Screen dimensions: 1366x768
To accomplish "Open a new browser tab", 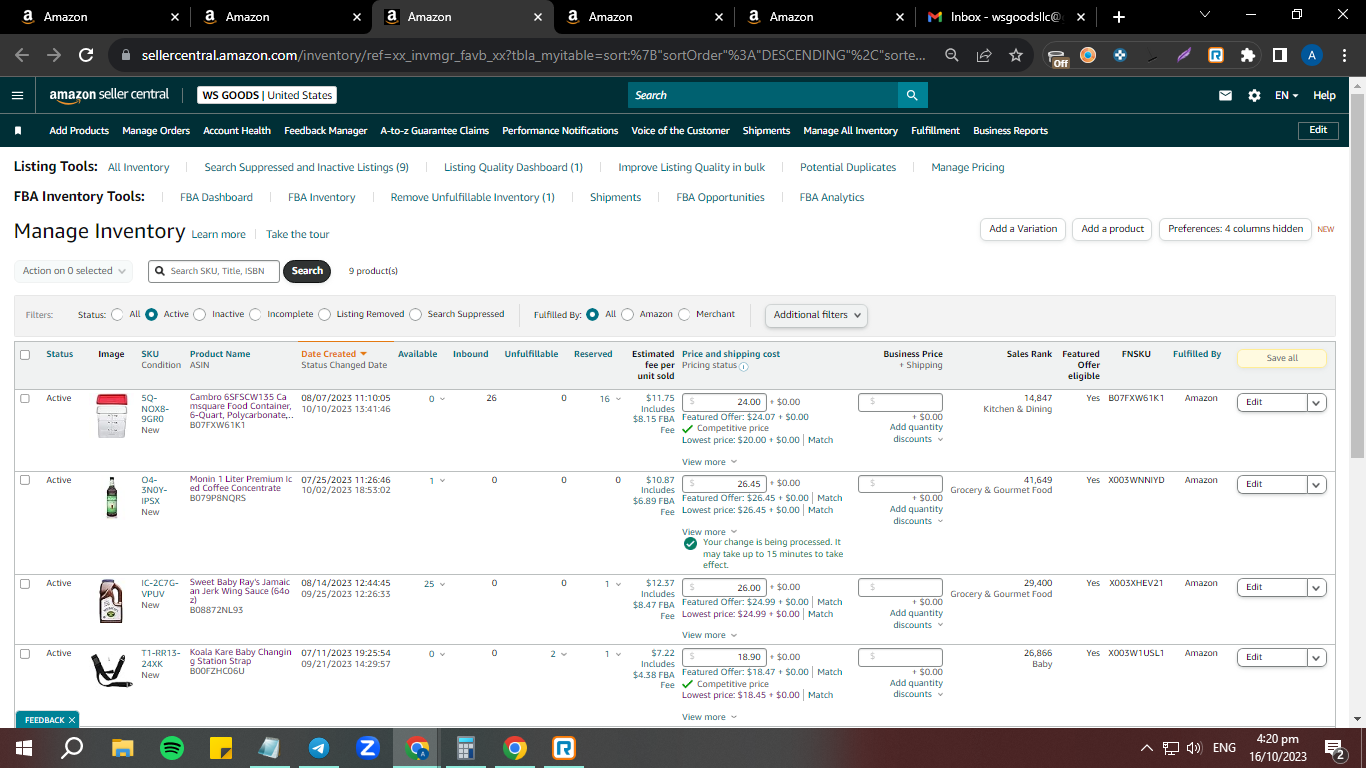I will (1118, 17).
